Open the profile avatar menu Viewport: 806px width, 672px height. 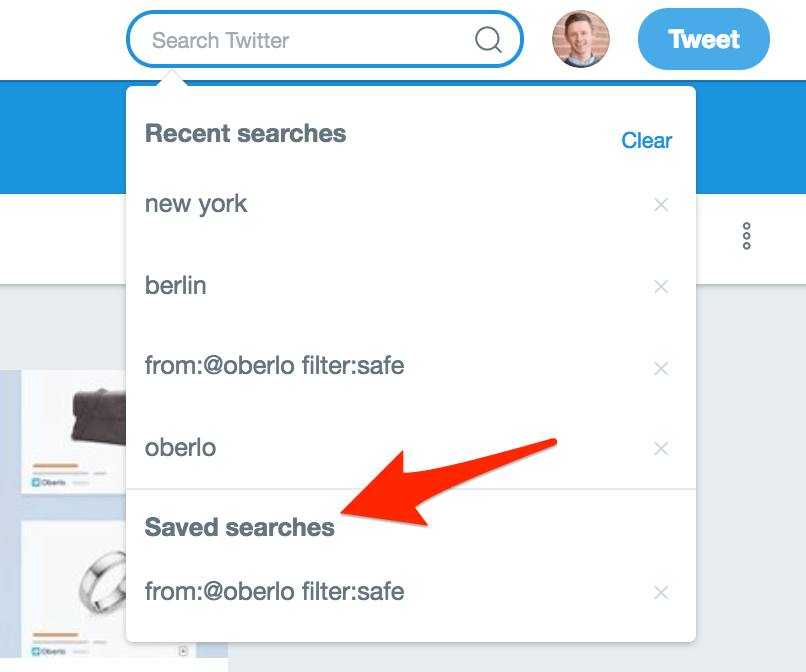pos(580,40)
